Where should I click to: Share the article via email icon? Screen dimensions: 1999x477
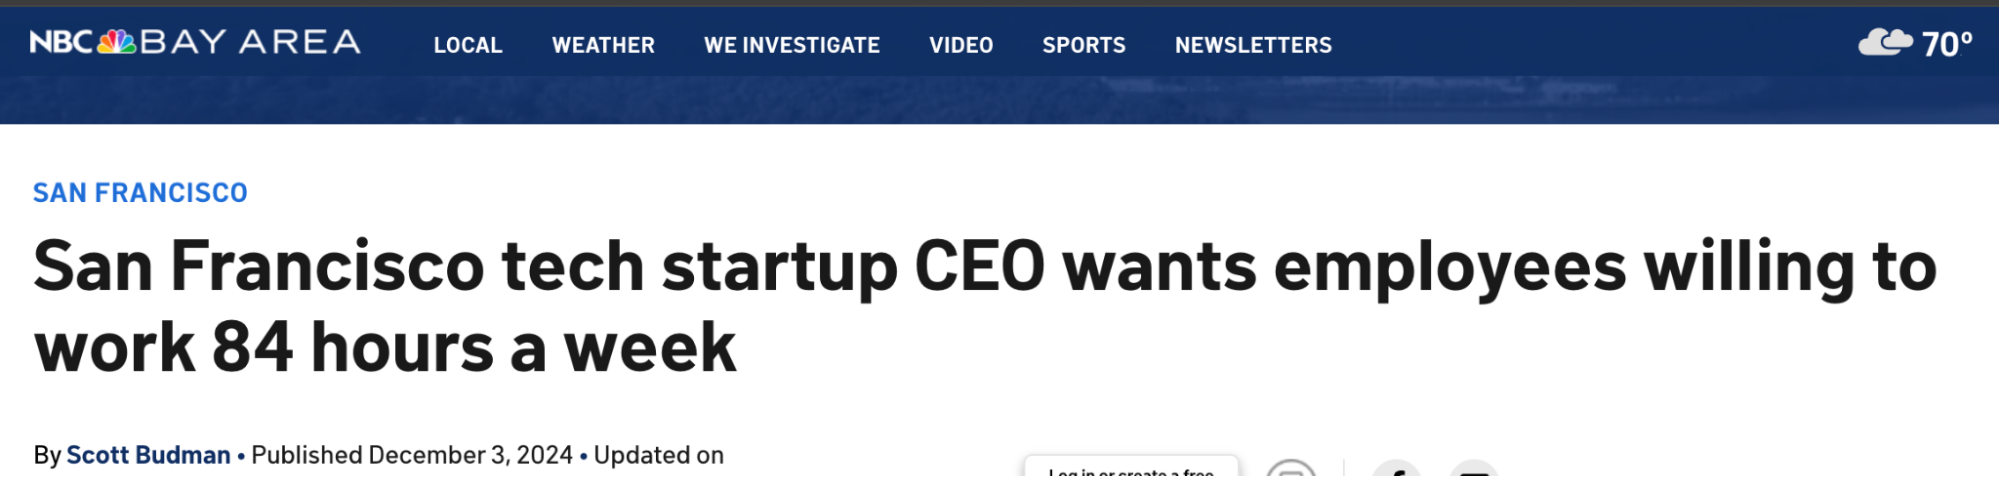pos(1473,471)
